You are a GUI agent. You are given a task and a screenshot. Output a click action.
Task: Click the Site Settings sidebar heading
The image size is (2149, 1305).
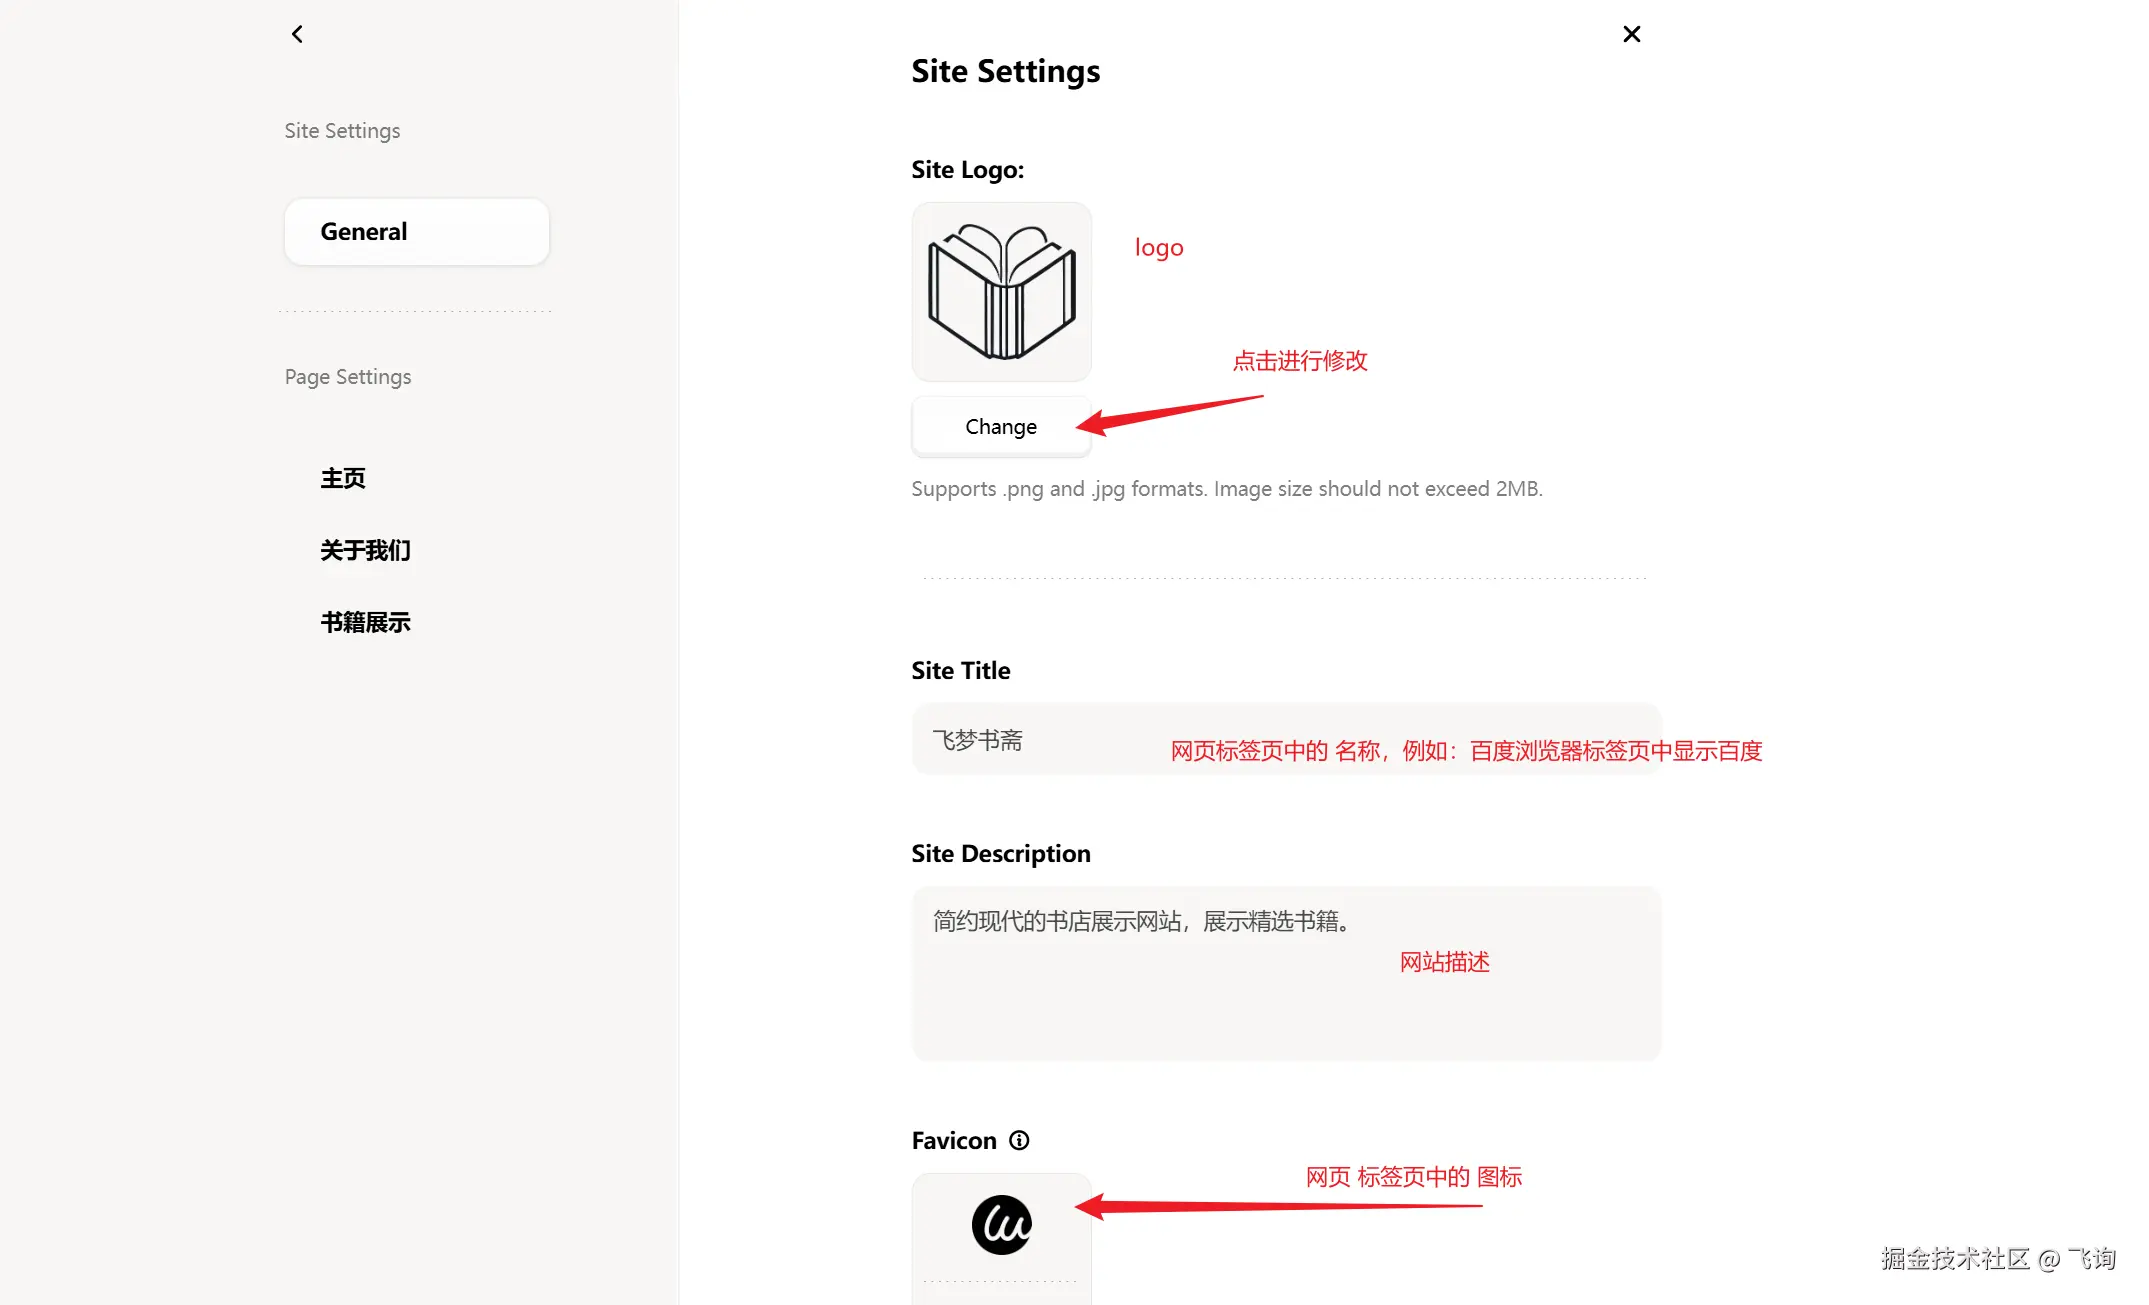pyautogui.click(x=342, y=131)
